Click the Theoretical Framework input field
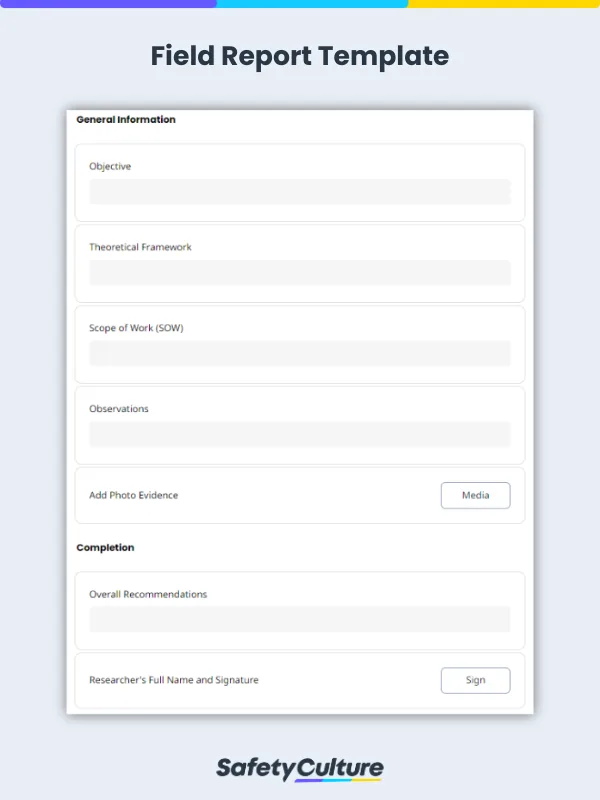Viewport: 600px width, 800px height. click(x=300, y=273)
